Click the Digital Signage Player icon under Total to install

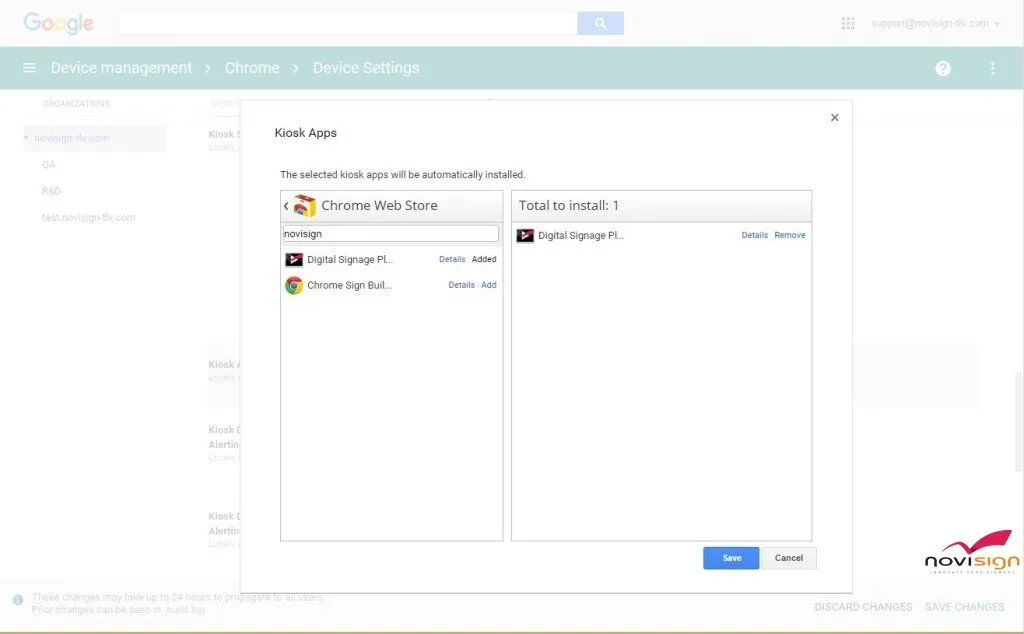click(x=524, y=235)
